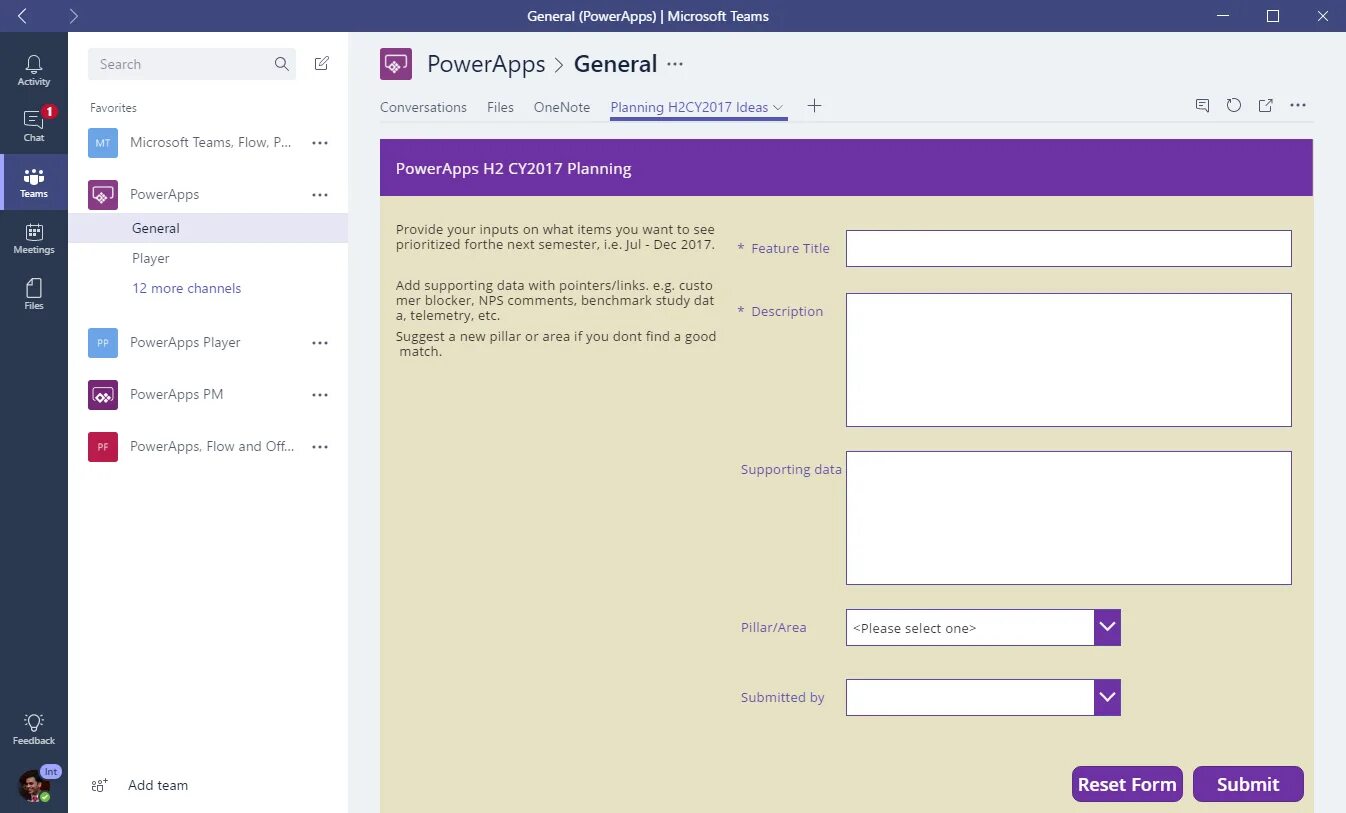The image size is (1346, 813).
Task: Click inside the Feature Title field
Action: point(1068,248)
